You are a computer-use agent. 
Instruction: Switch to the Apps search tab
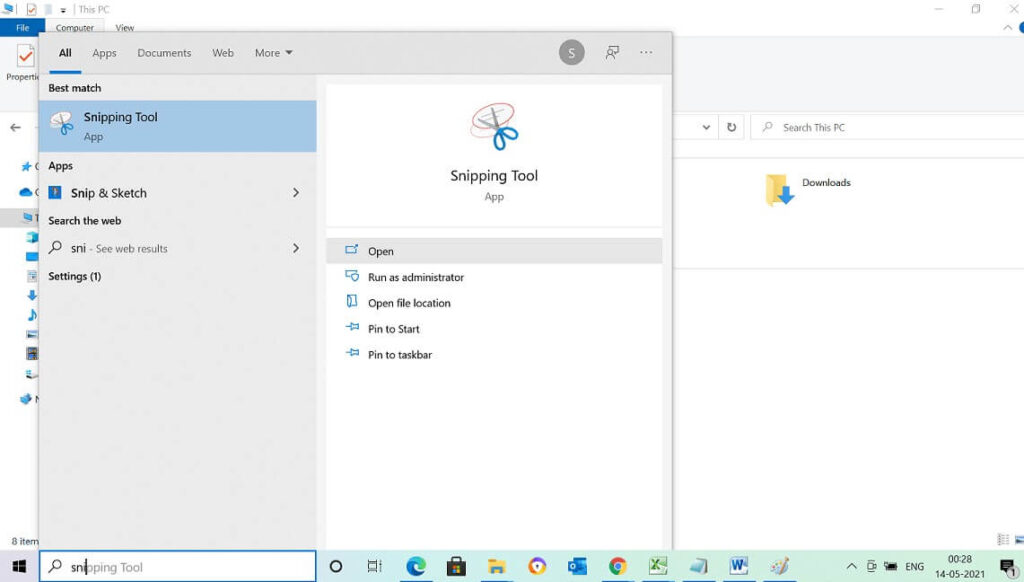[104, 53]
